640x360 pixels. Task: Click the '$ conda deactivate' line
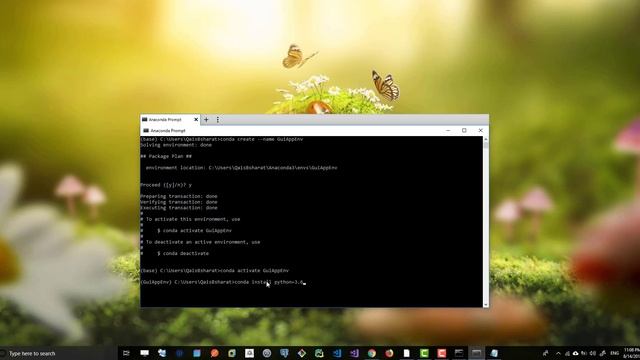183,253
